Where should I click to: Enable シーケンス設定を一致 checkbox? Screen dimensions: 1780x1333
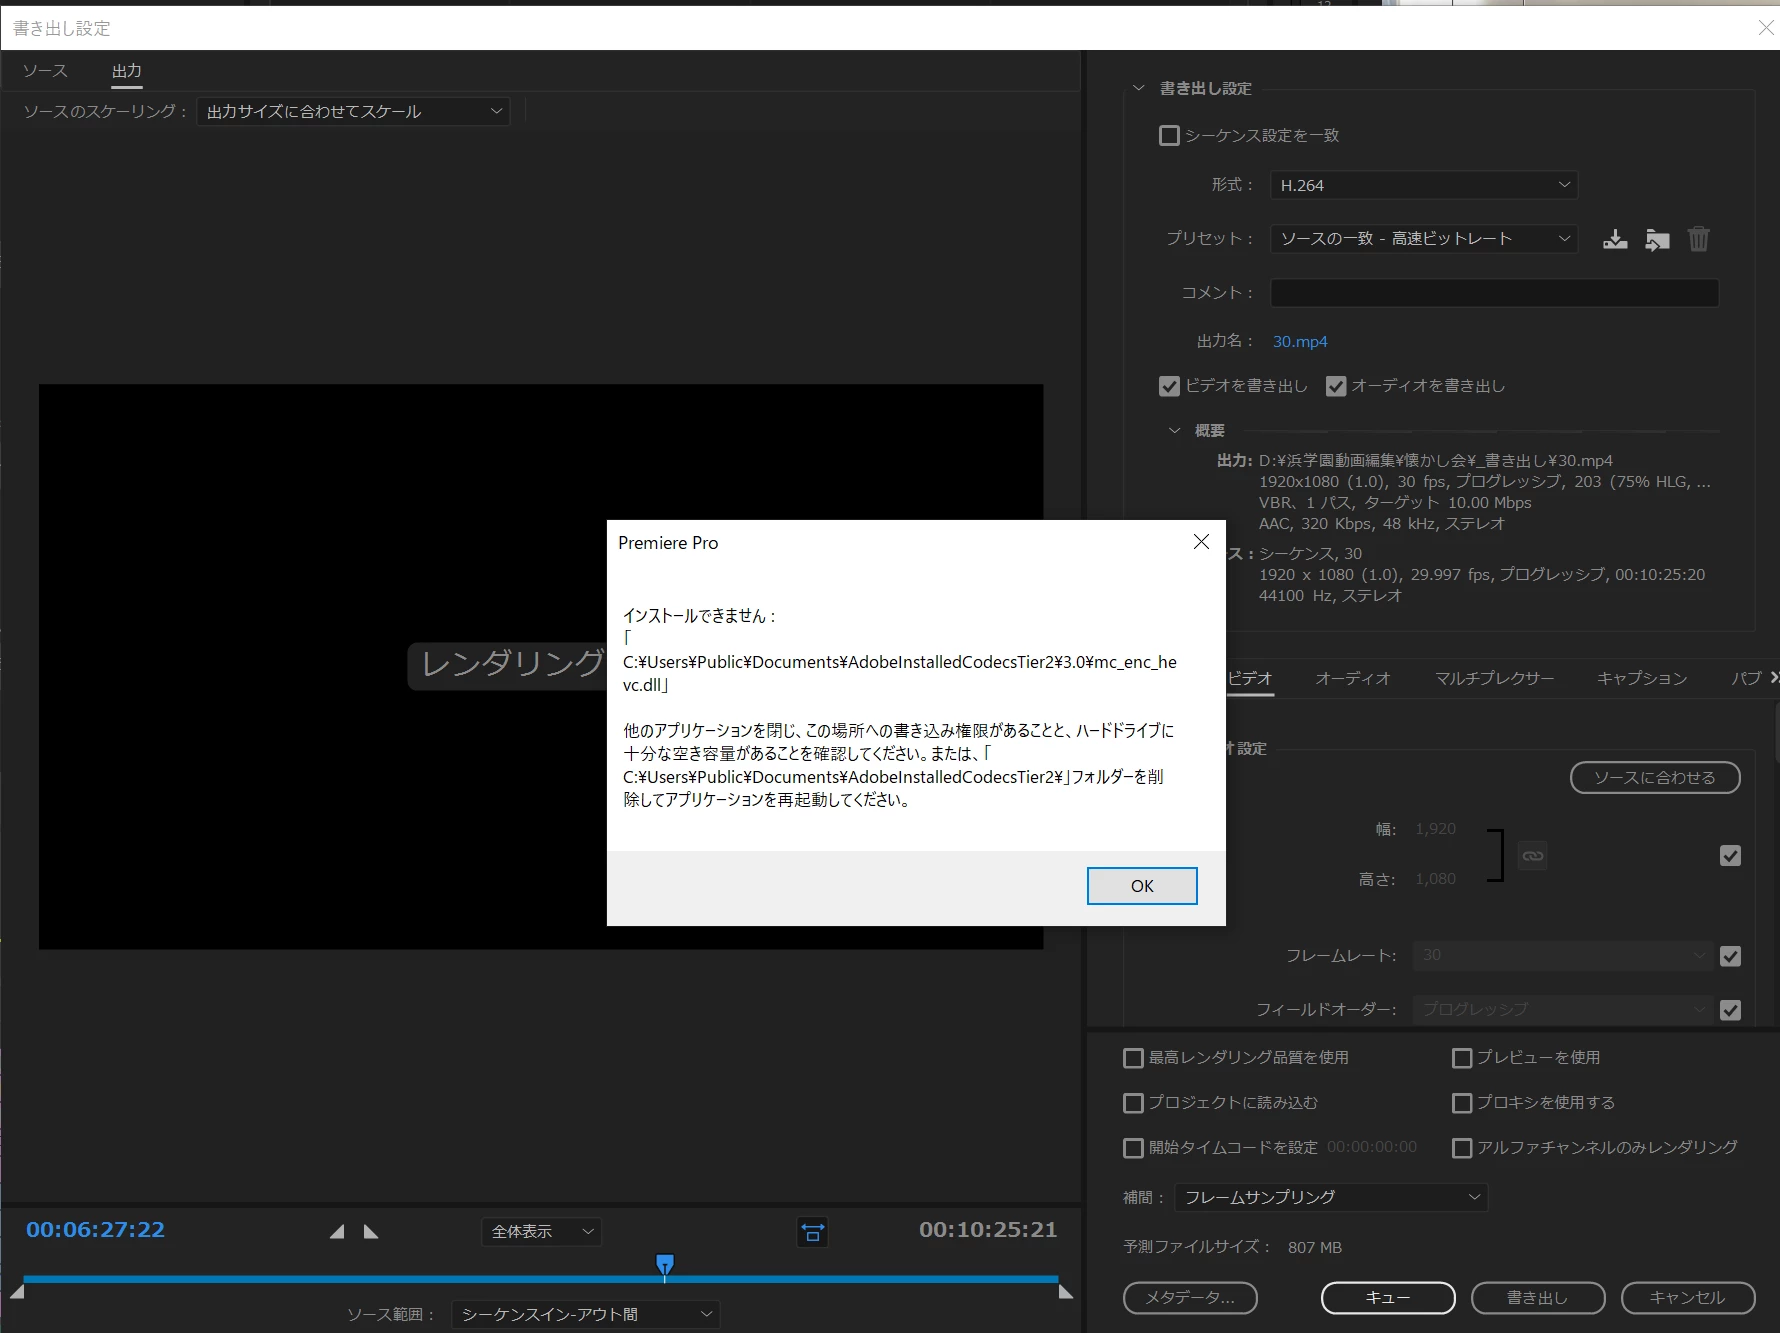[1169, 135]
